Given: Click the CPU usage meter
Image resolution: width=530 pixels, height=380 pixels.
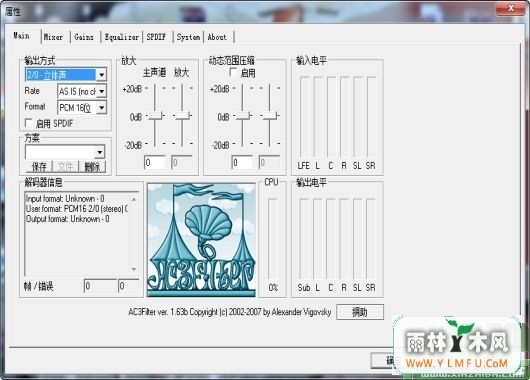Looking at the screenshot, I should point(272,239).
